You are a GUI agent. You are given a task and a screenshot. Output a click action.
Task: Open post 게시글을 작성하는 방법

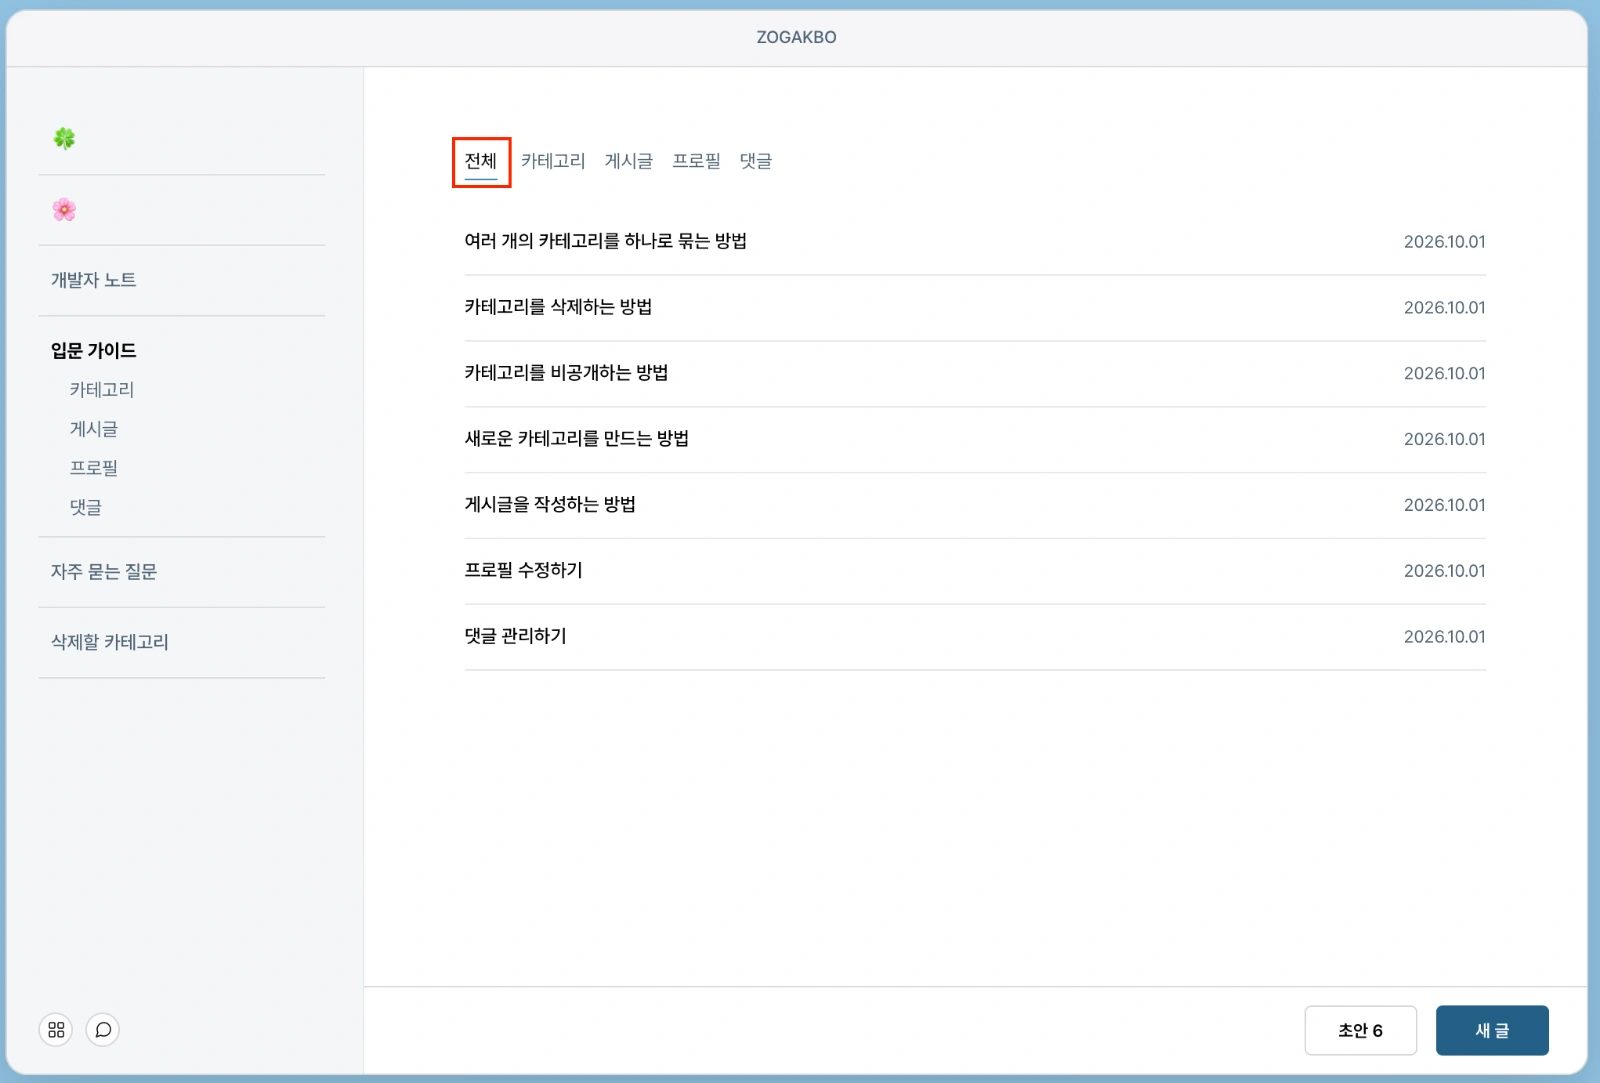[975, 505]
